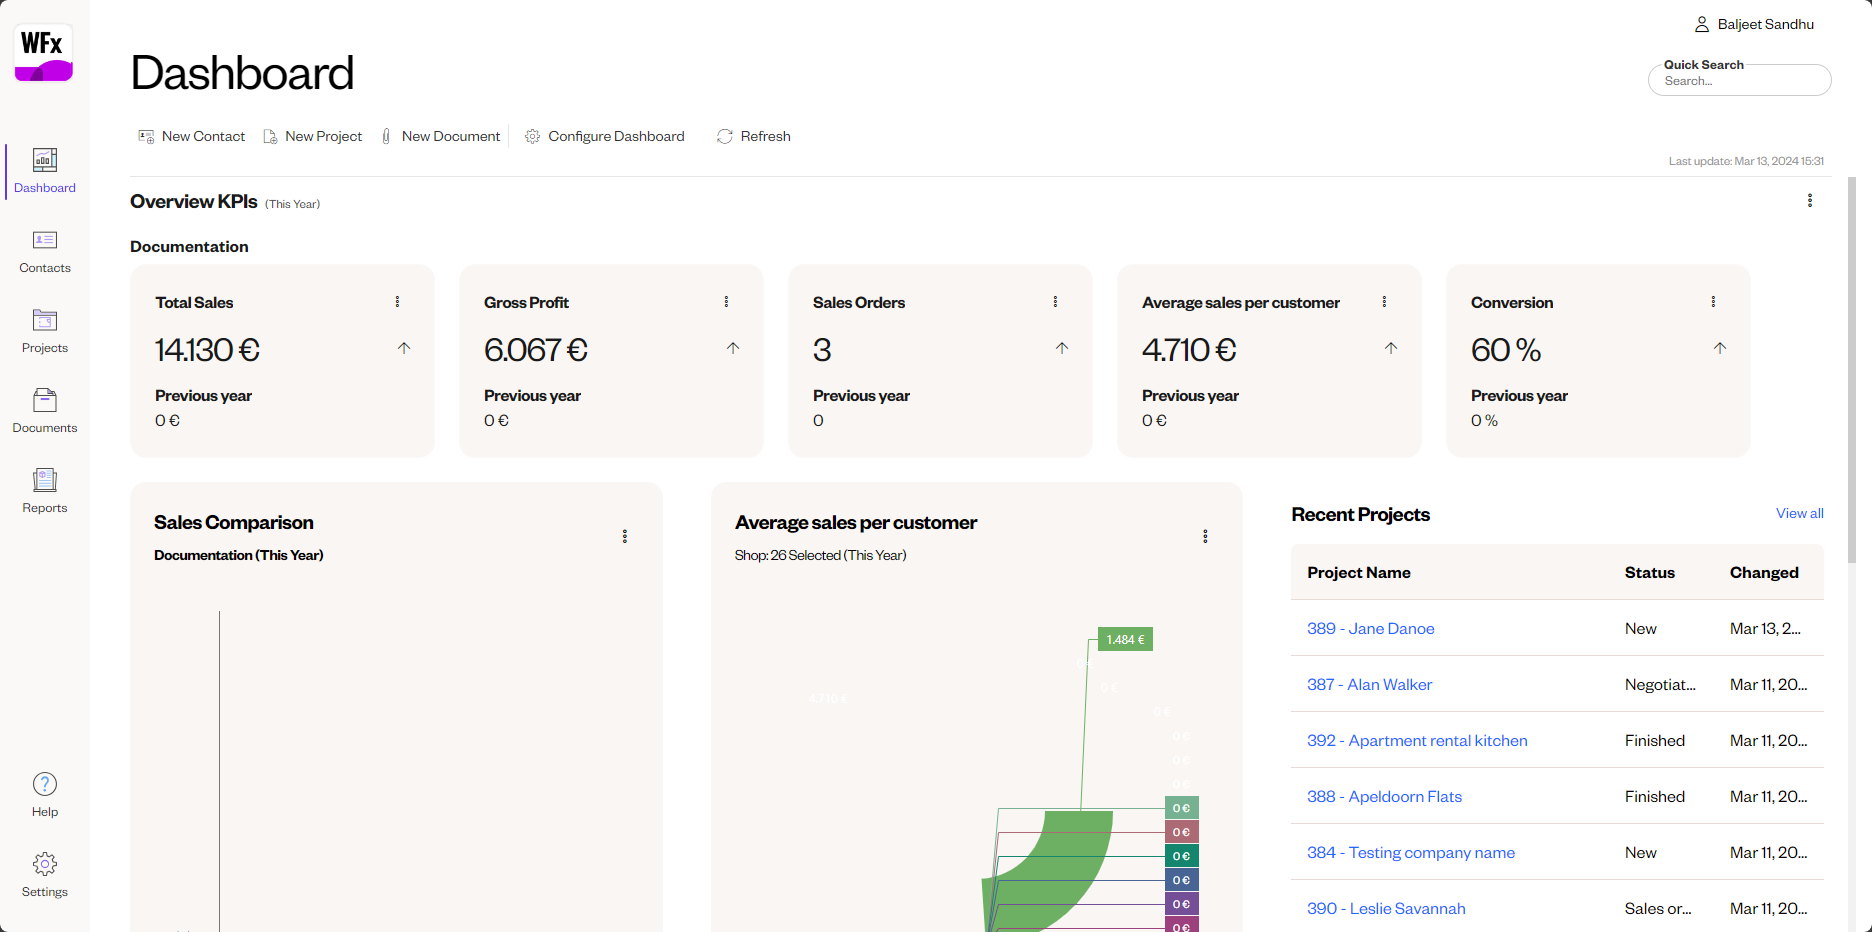This screenshot has width=1872, height=932.
Task: Sort by Changed column header
Action: pyautogui.click(x=1765, y=572)
